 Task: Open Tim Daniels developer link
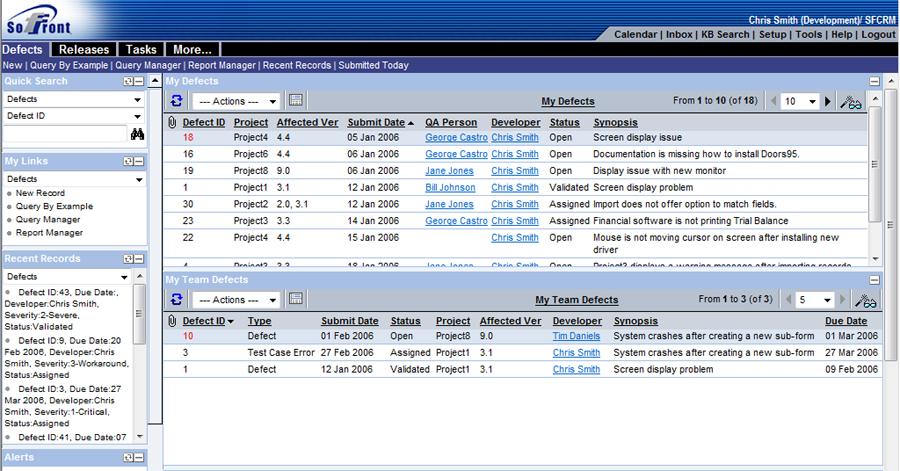point(576,336)
